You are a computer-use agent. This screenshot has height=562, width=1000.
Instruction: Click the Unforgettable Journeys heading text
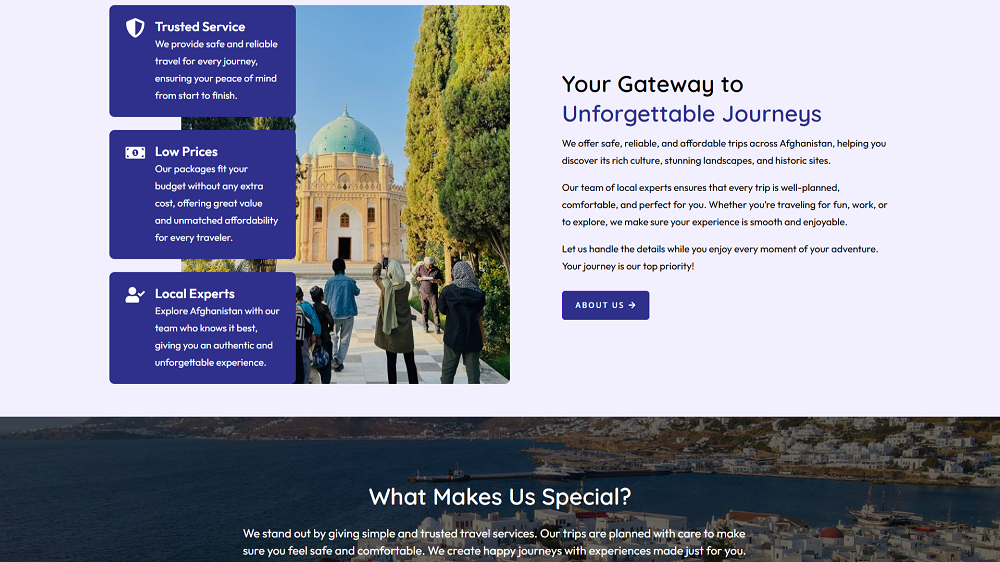click(691, 114)
